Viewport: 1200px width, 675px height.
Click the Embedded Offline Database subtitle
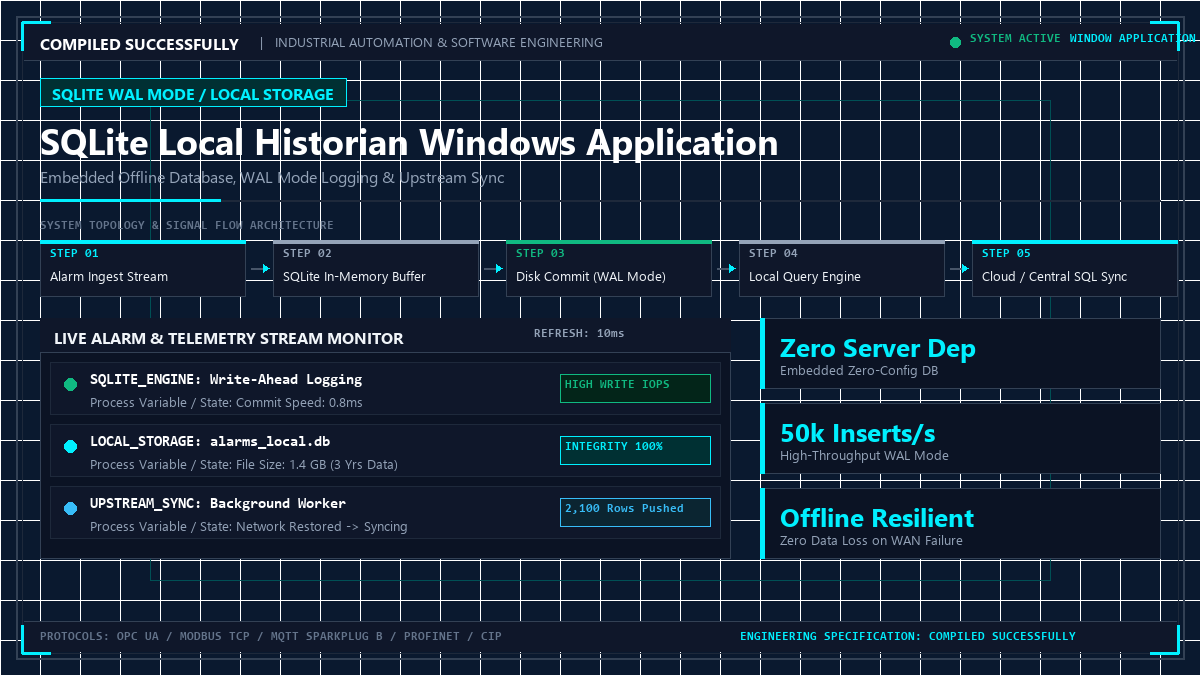pos(272,177)
